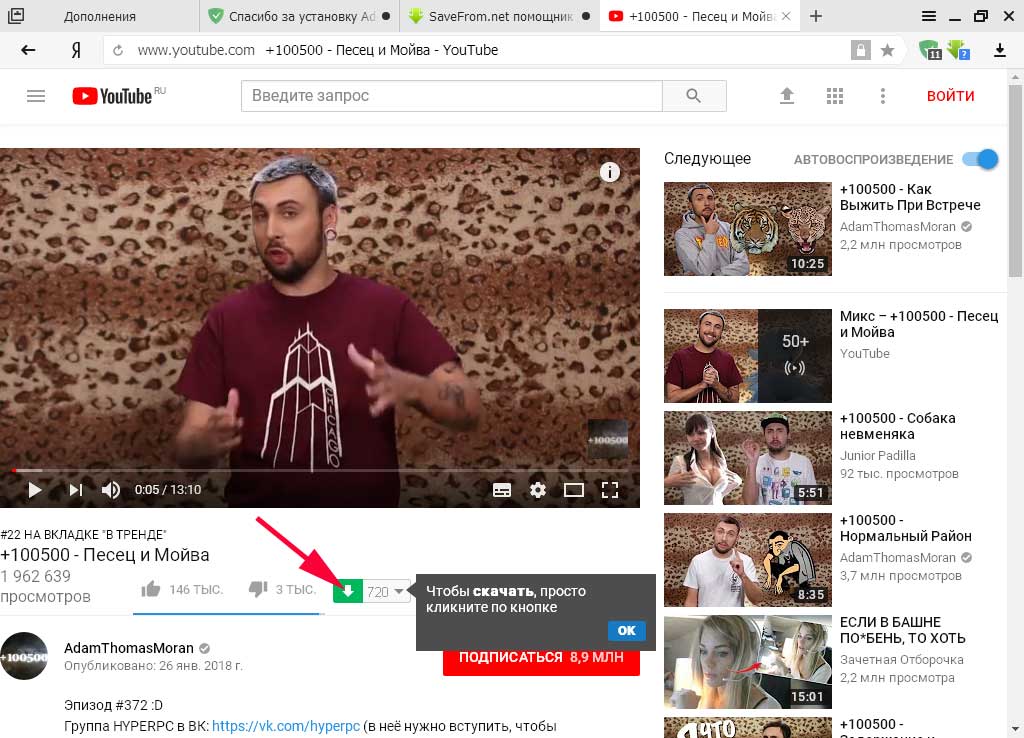Open the AdamThomasMoran channel name link
This screenshot has width=1024, height=738.
click(x=129, y=648)
